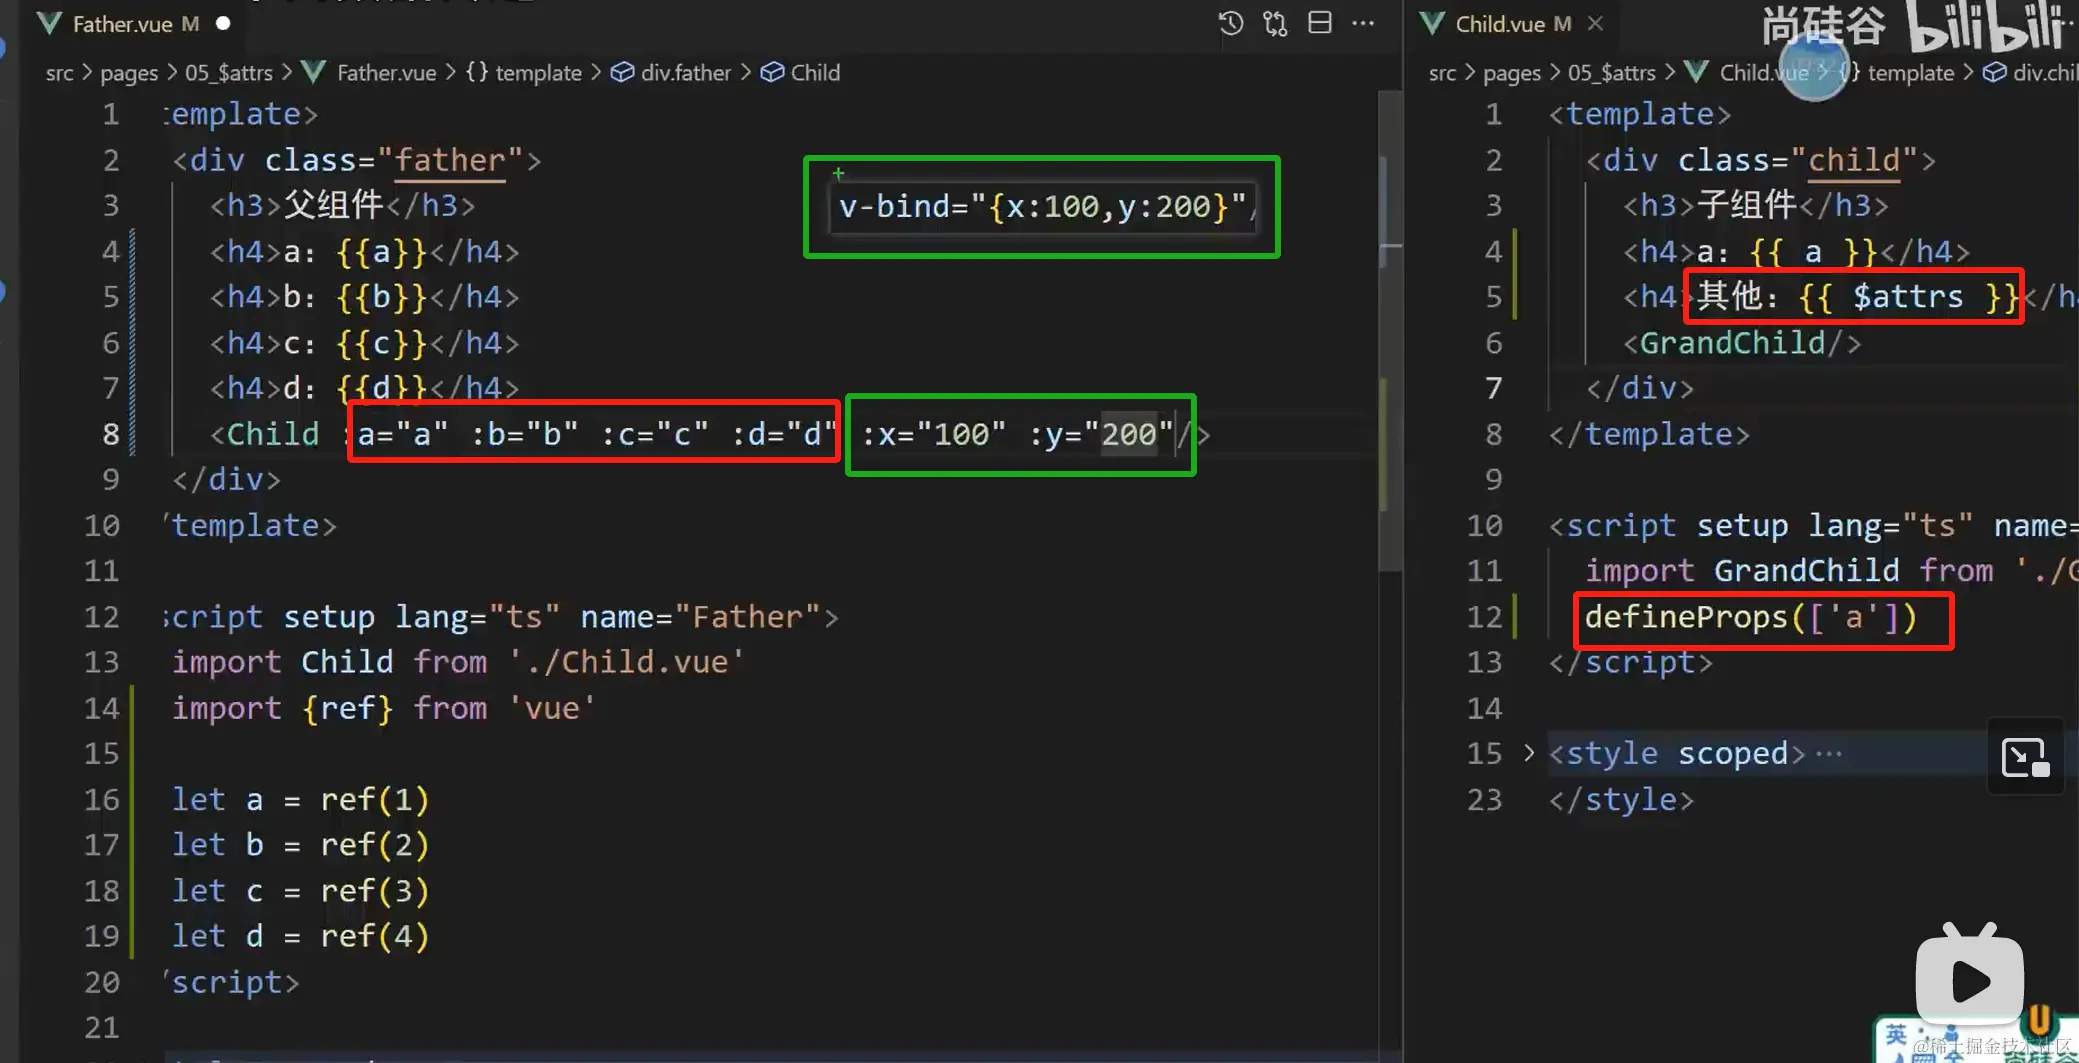Click the GrandChild tag in Child.vue
This screenshot has width=2079, height=1063.
(x=1741, y=343)
